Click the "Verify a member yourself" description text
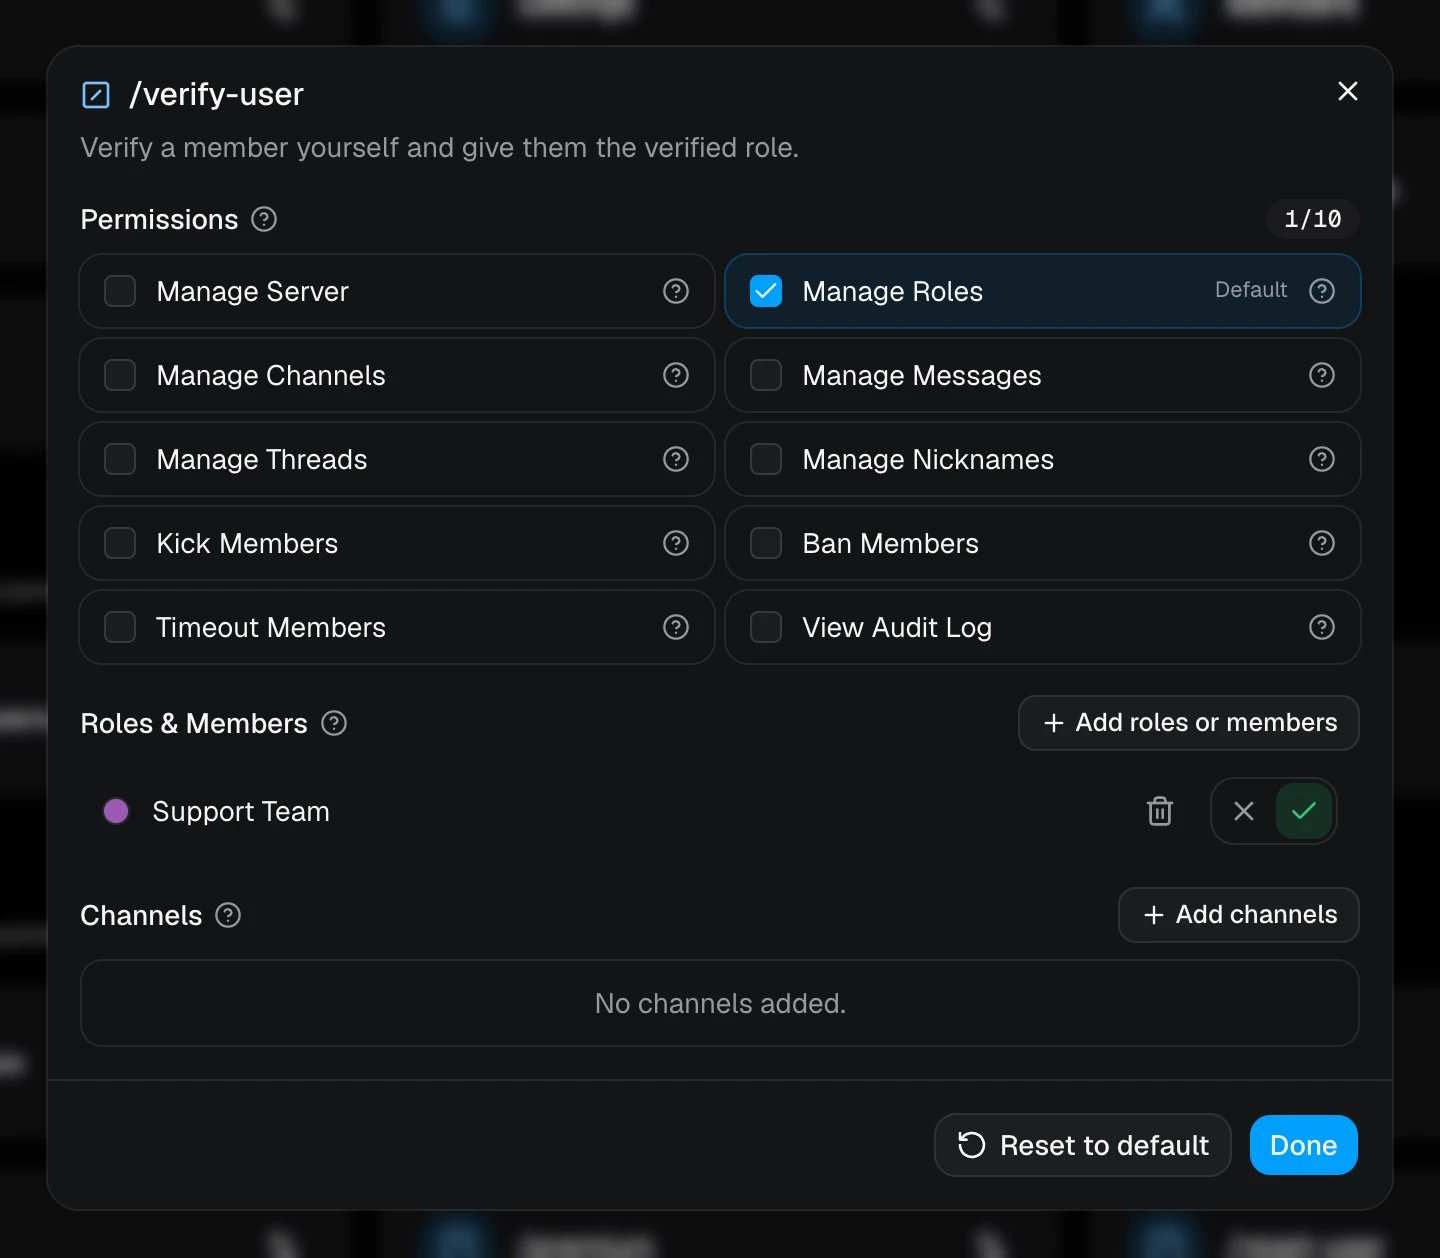The height and width of the screenshot is (1258, 1440). click(x=440, y=148)
